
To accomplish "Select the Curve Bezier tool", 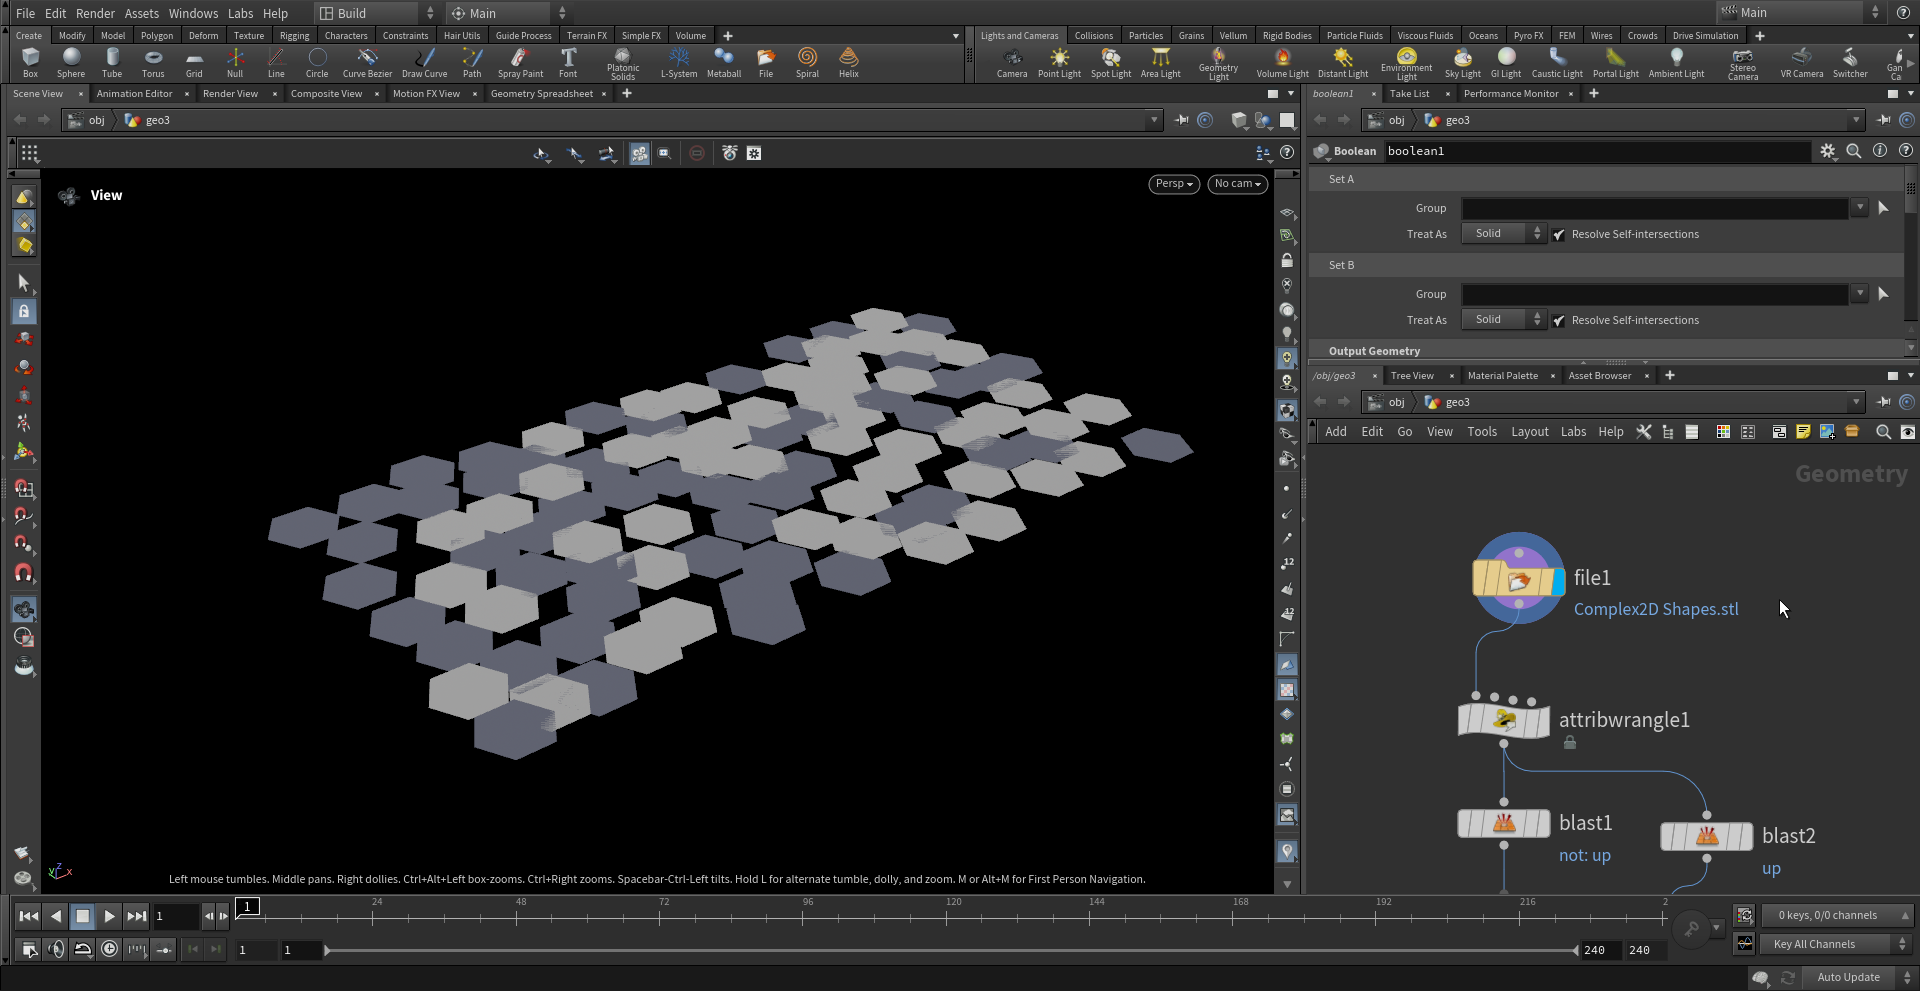I will [x=367, y=62].
